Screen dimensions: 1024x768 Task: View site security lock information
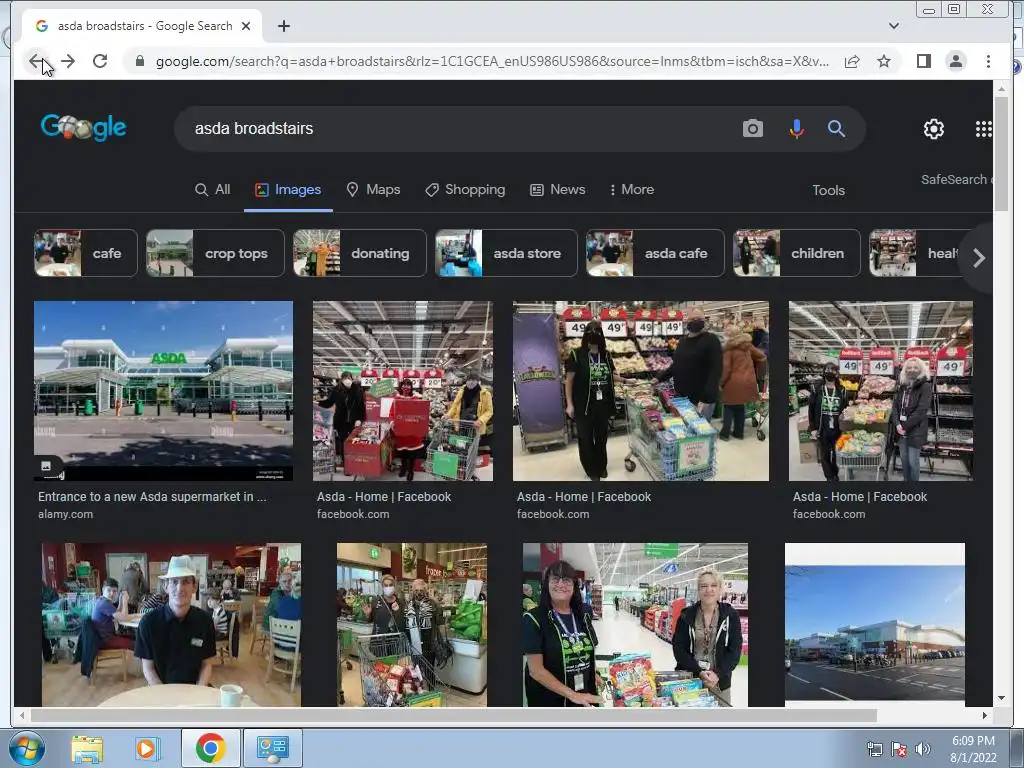tap(139, 61)
